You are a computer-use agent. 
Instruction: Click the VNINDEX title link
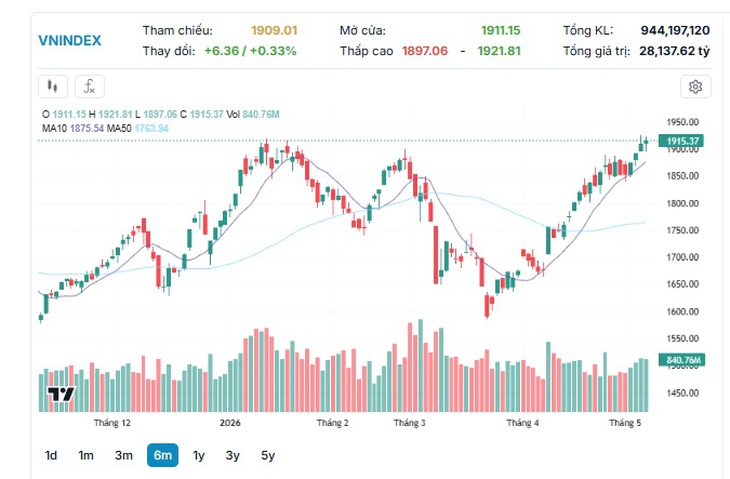[70, 40]
